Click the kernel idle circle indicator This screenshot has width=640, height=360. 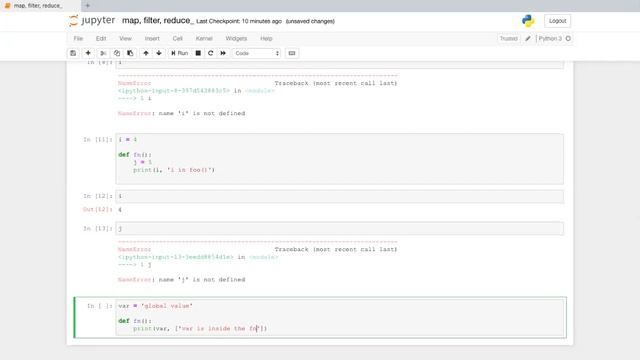(568, 38)
